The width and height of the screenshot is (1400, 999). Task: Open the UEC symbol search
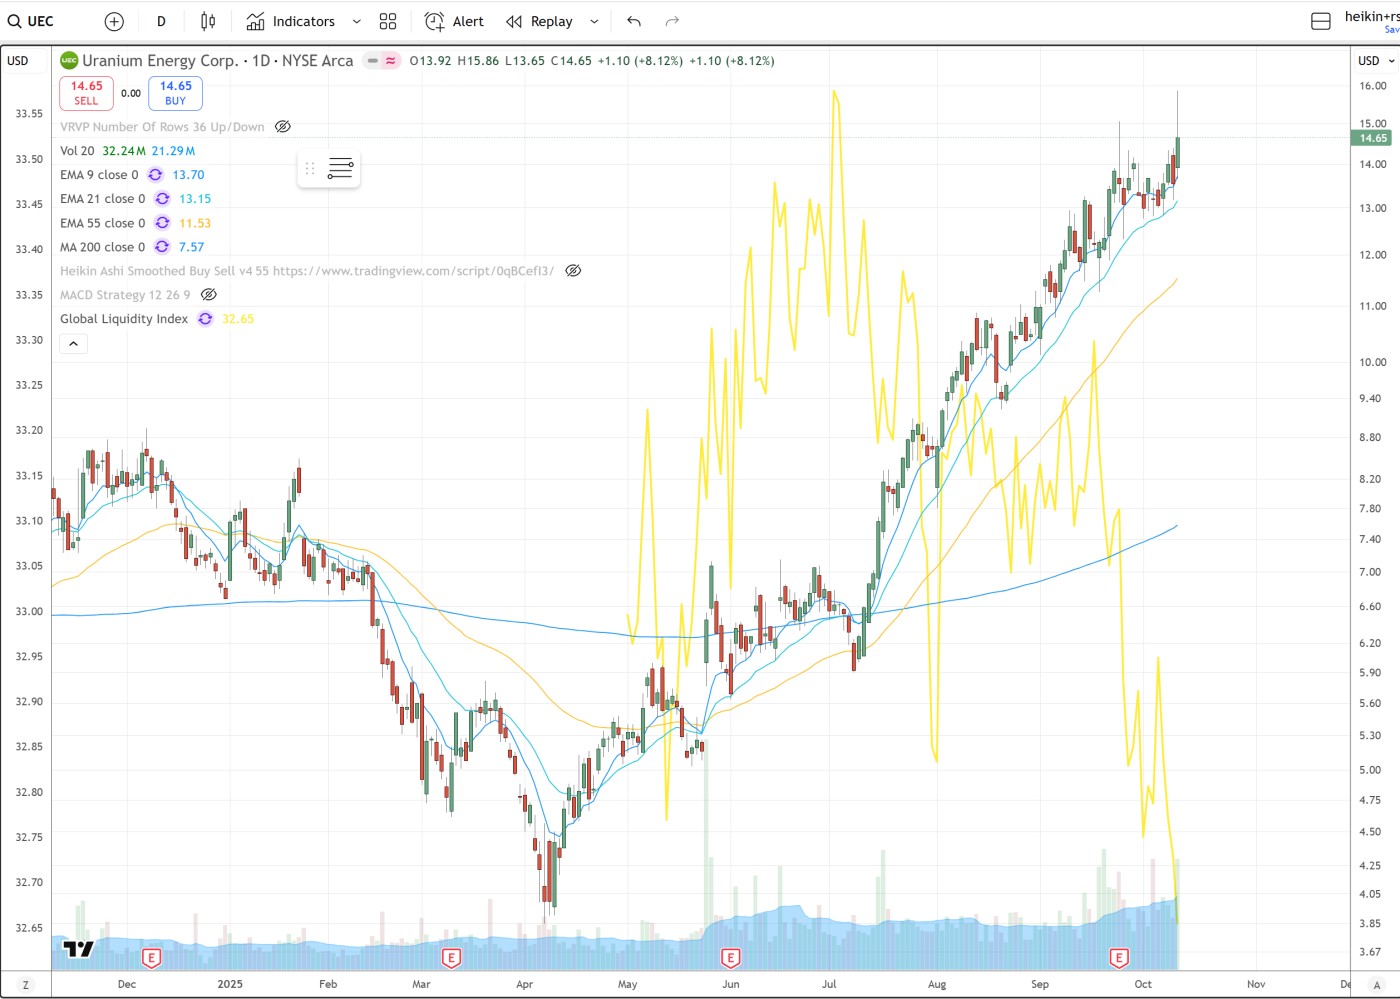point(32,21)
